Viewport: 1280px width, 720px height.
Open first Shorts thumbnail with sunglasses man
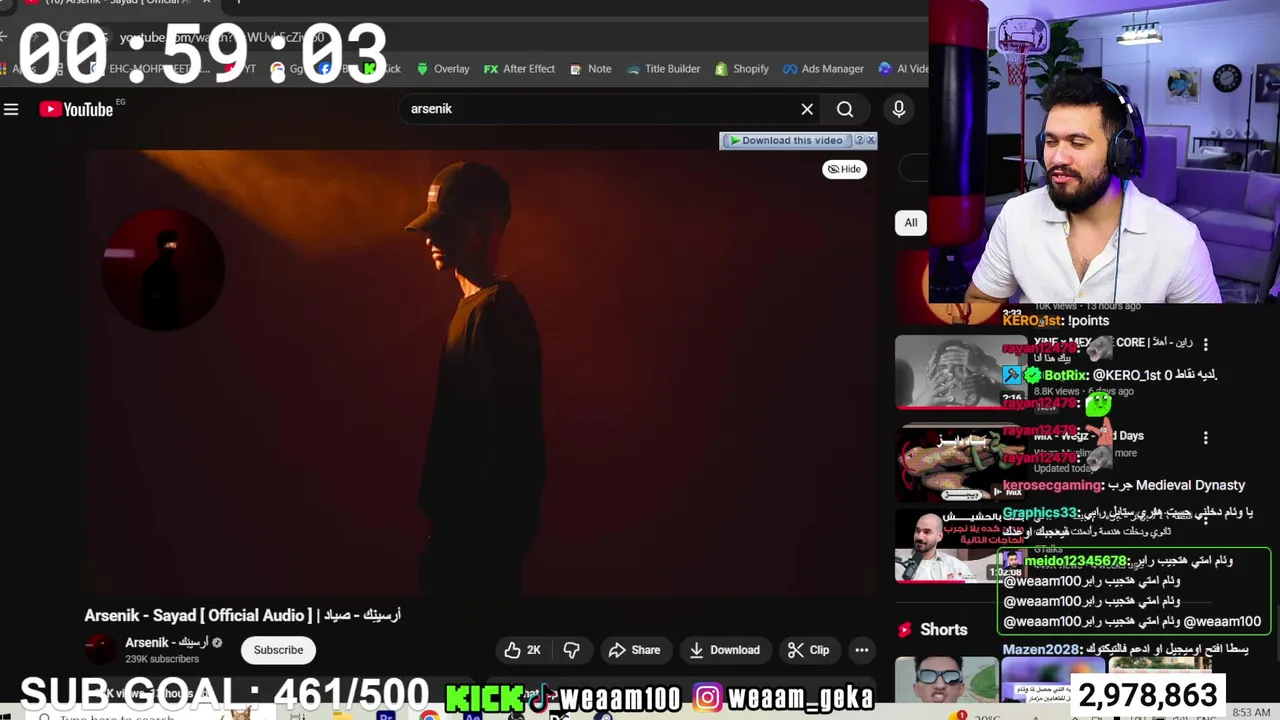tap(946, 680)
